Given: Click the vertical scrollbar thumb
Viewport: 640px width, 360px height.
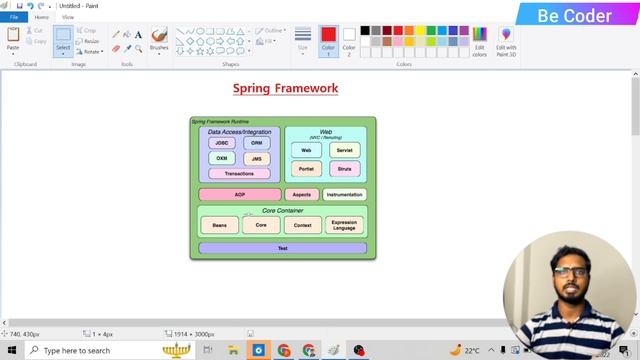Looking at the screenshot, I should click(636, 106).
